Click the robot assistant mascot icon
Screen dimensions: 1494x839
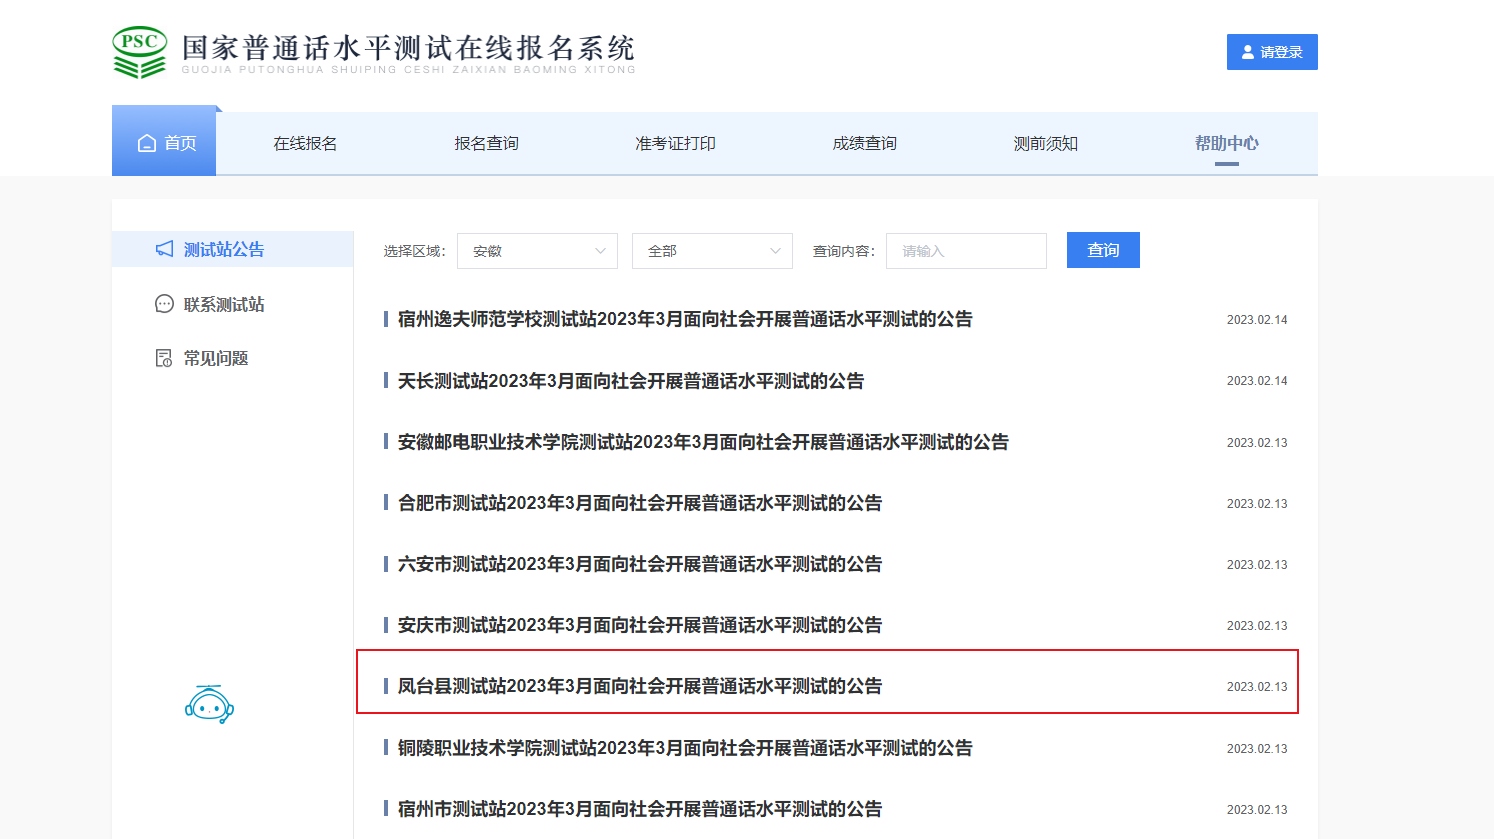209,705
